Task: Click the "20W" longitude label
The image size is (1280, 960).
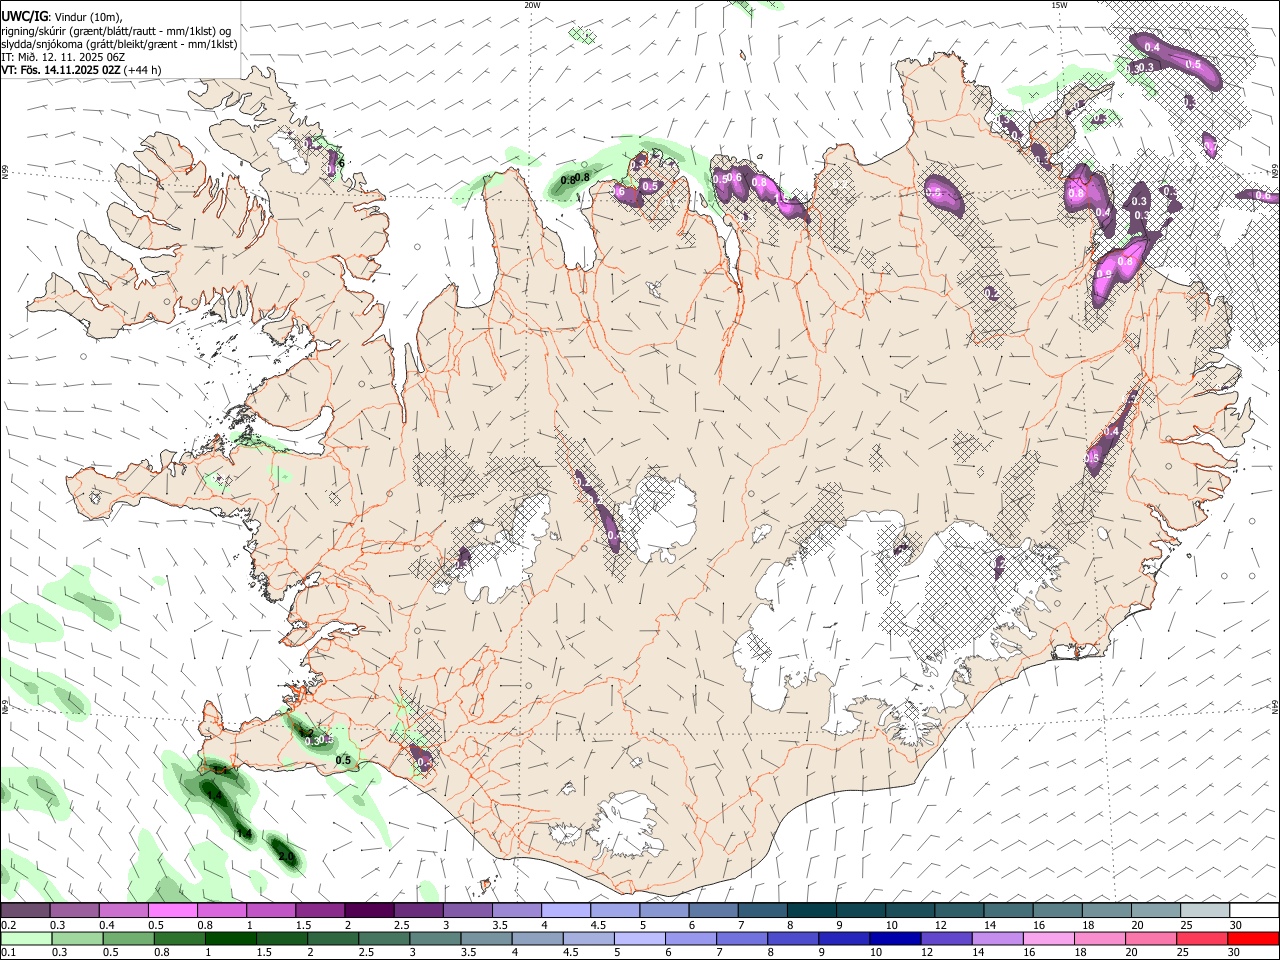Action: tap(532, 4)
